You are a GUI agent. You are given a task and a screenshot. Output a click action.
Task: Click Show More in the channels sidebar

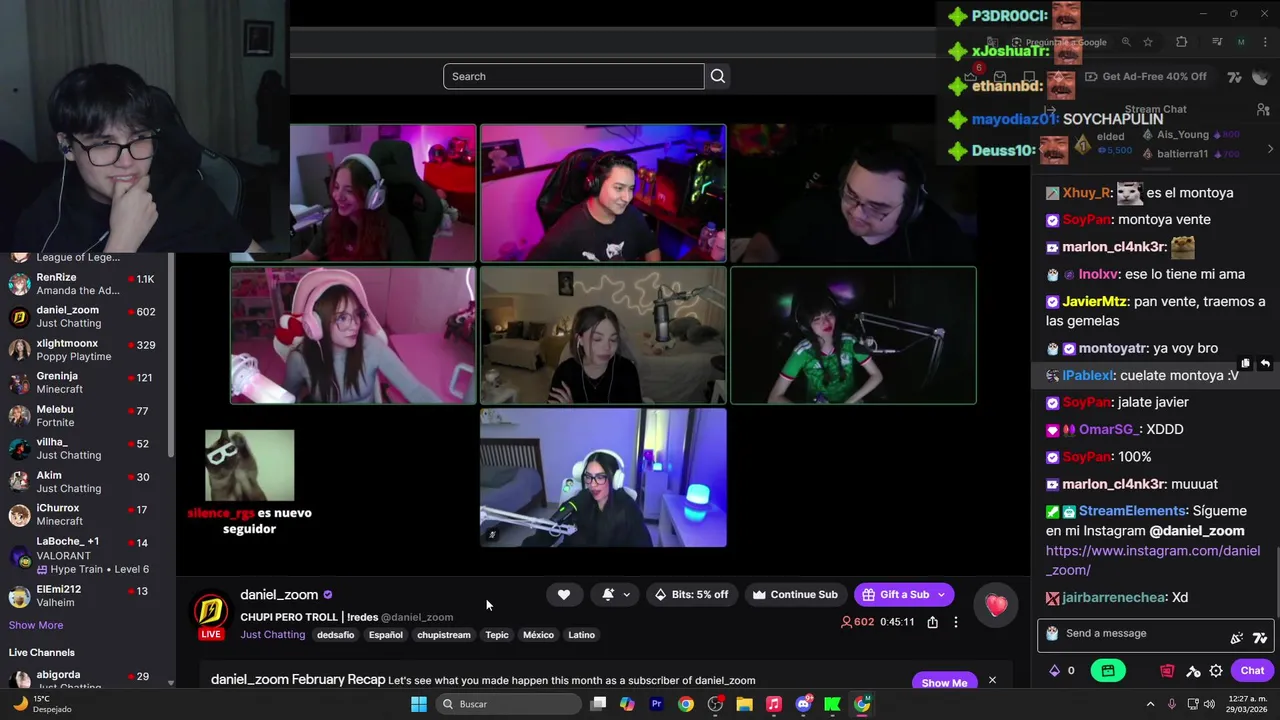pos(36,625)
